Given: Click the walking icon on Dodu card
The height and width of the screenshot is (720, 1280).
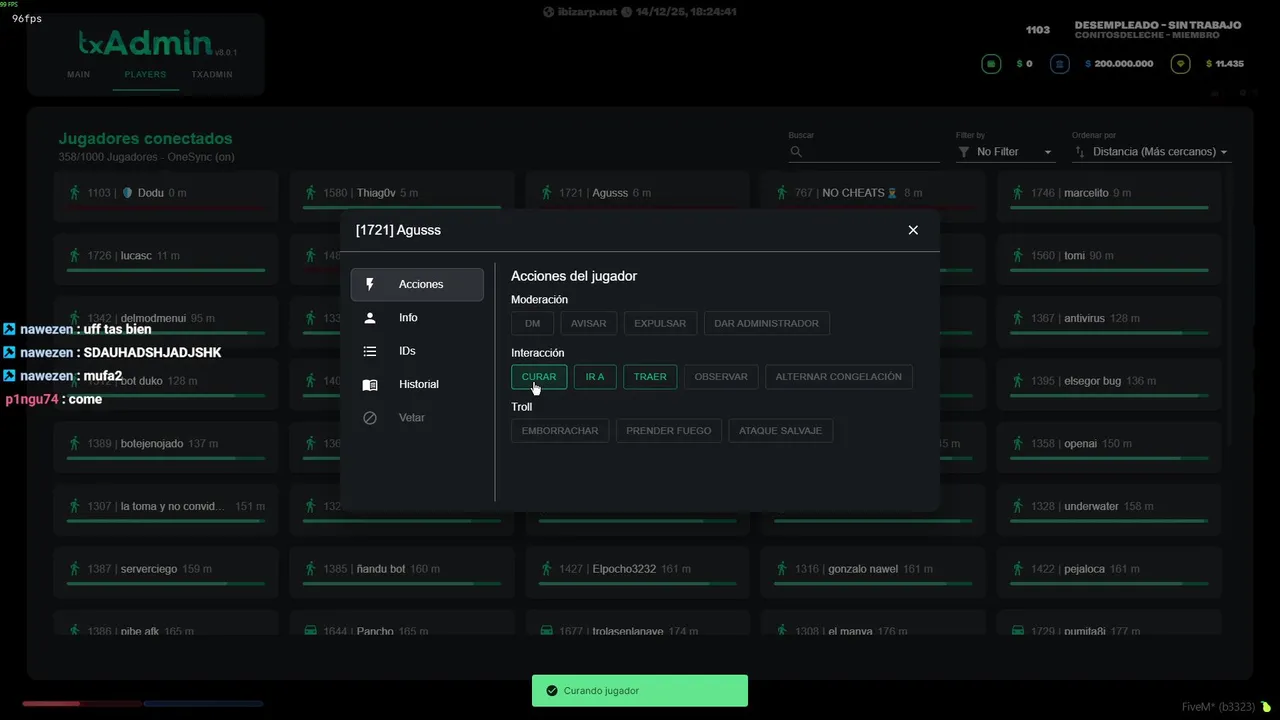Looking at the screenshot, I should coord(74,193).
